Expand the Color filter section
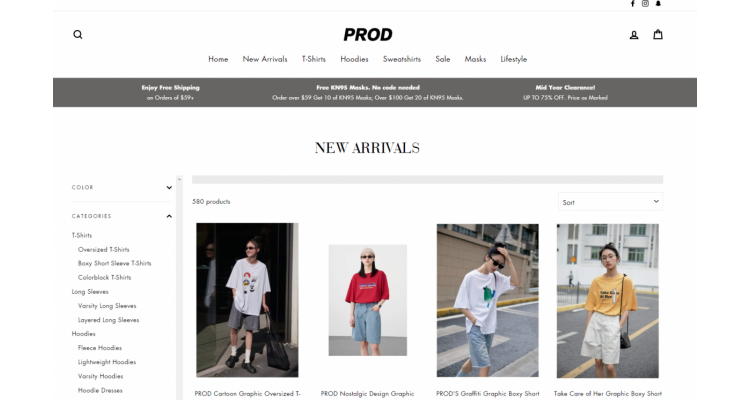The image size is (750, 400). (121, 187)
